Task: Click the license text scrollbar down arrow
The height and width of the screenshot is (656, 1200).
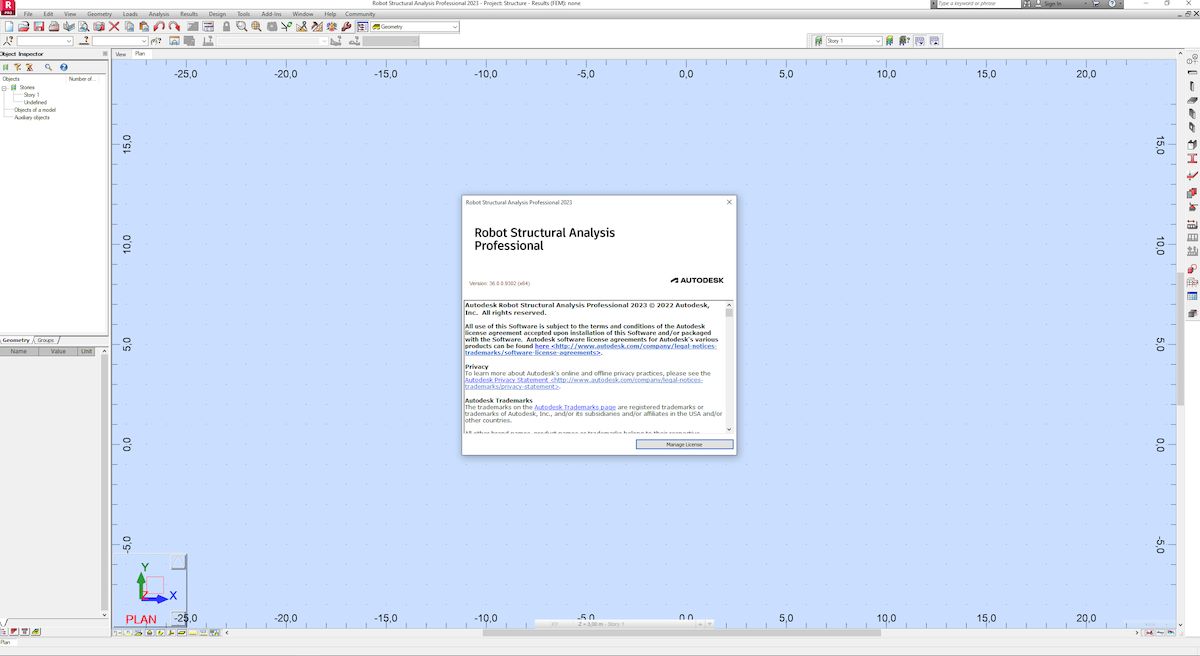Action: point(729,429)
